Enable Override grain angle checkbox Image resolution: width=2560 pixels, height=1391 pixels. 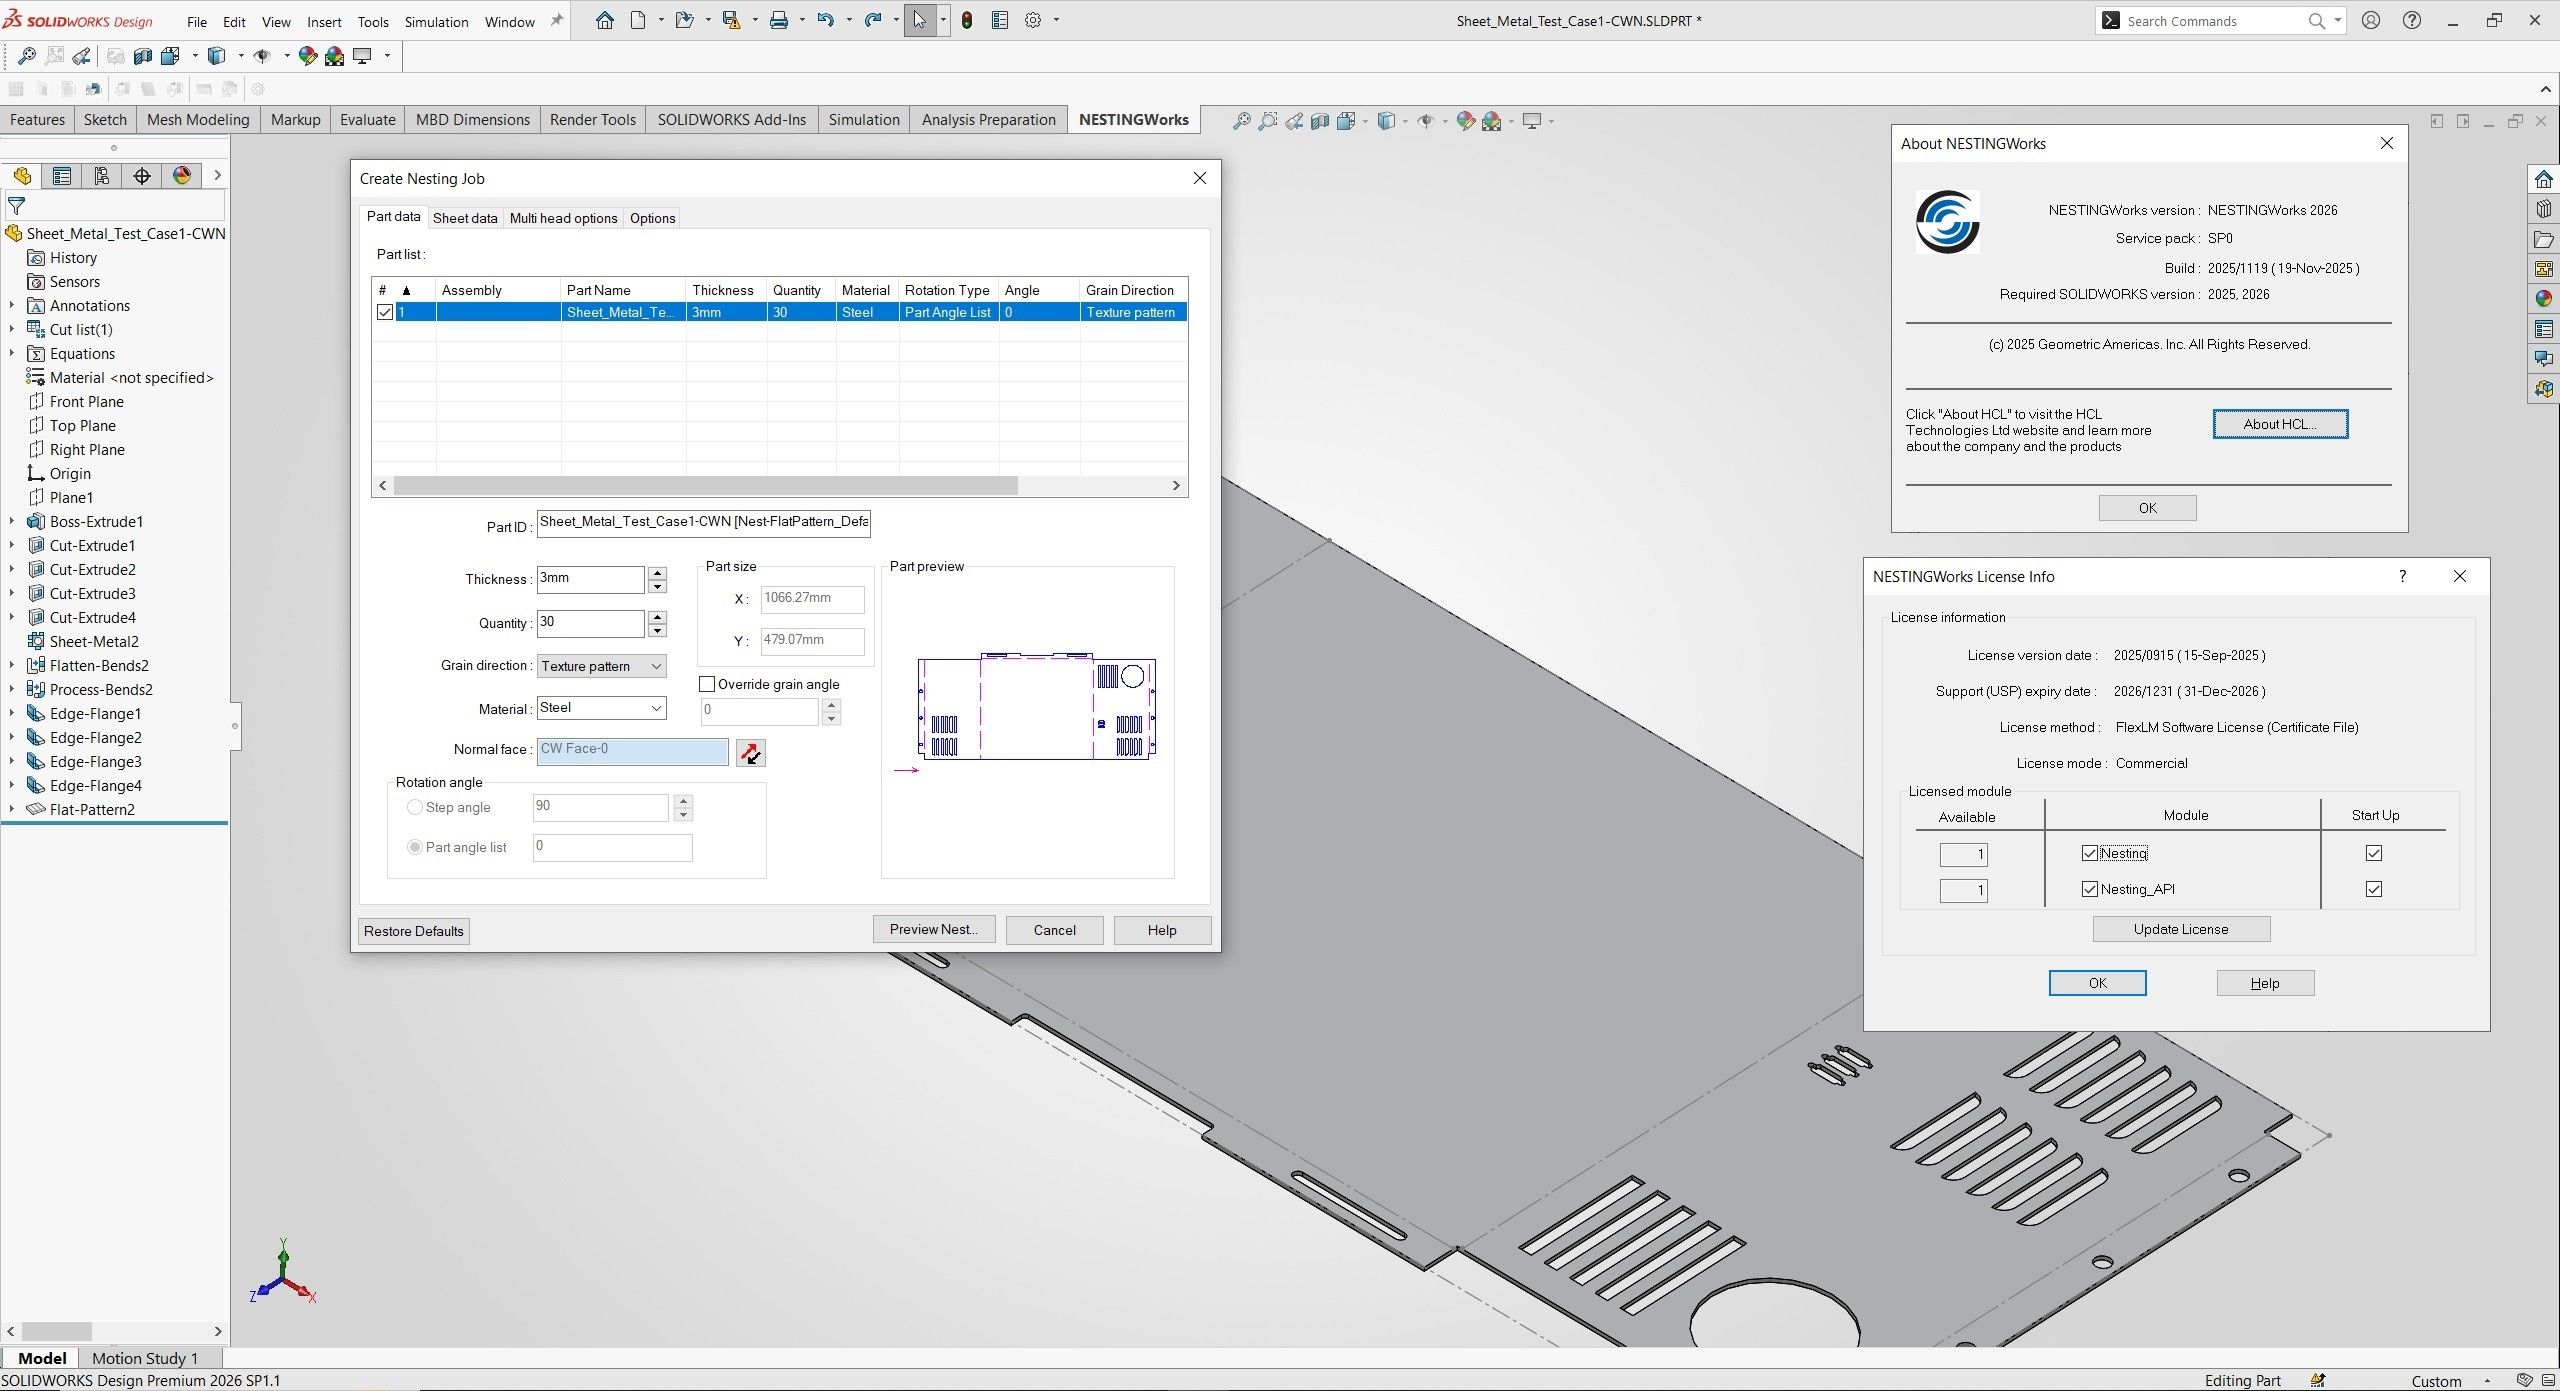(x=708, y=685)
